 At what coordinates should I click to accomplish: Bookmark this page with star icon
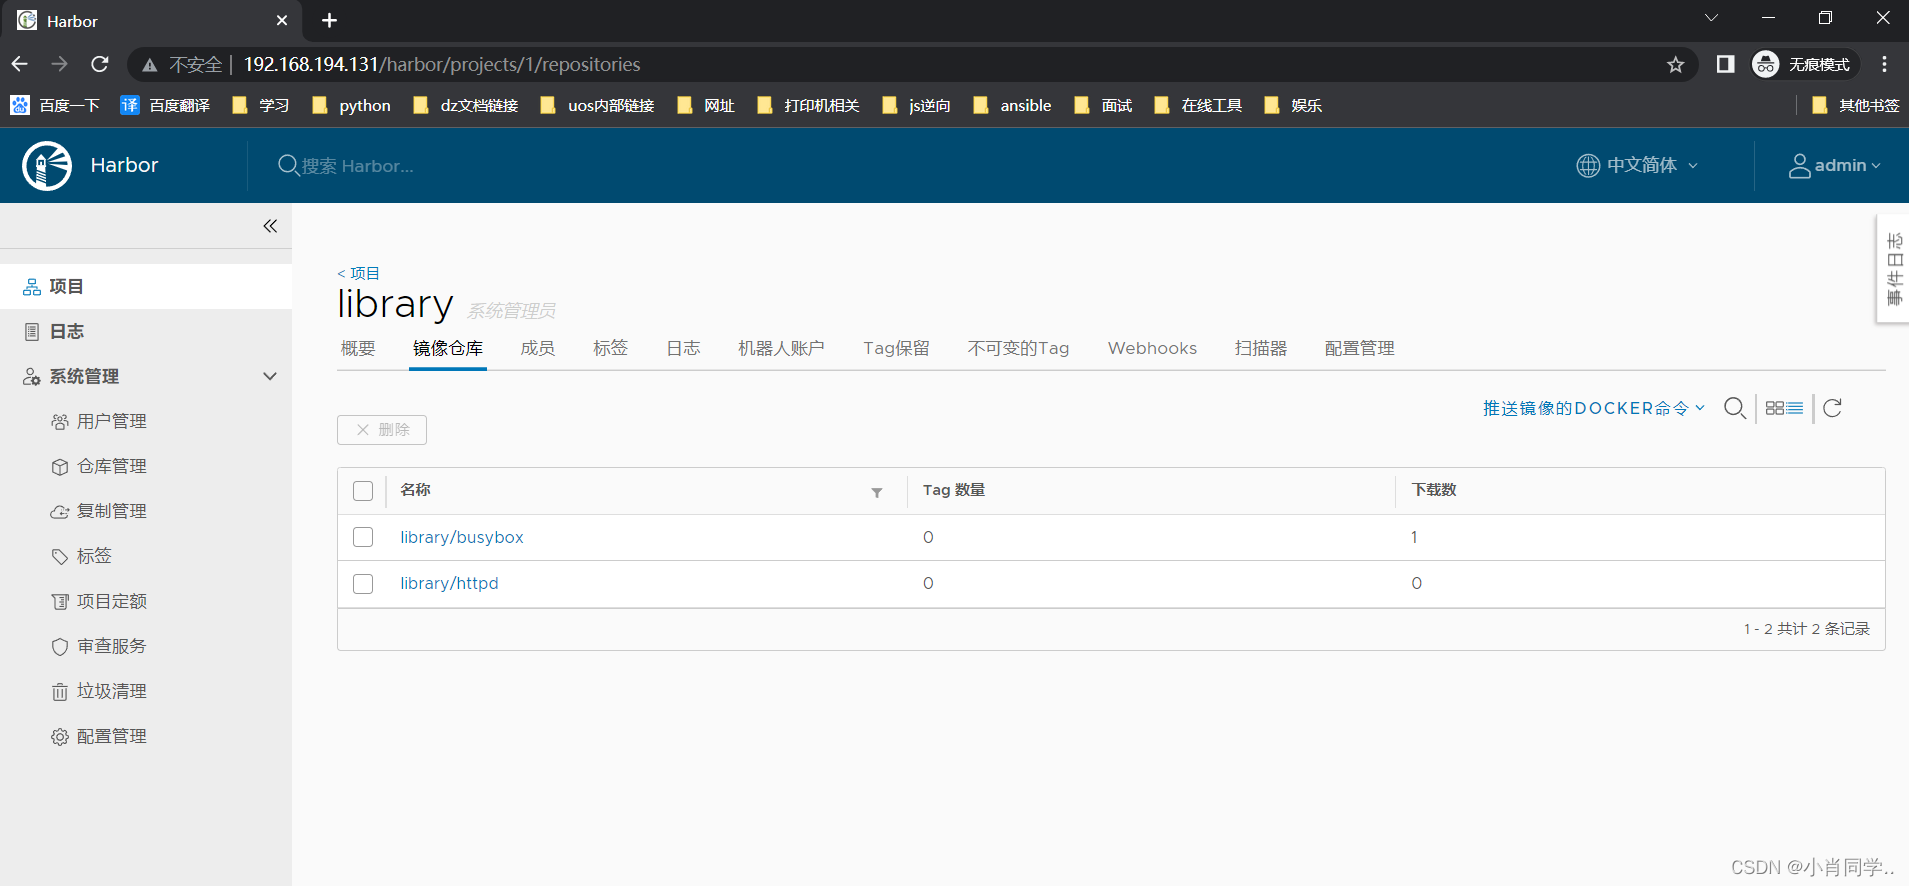point(1676,64)
